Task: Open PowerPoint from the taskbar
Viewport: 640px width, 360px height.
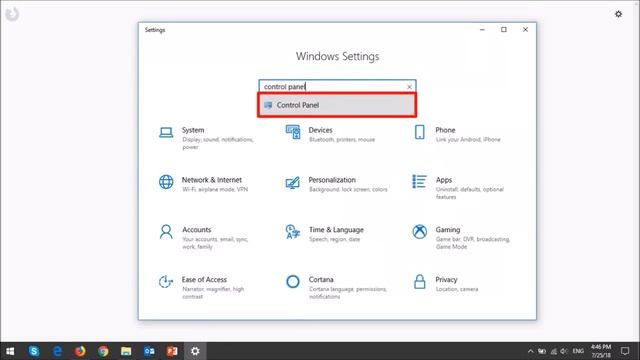Action: (x=172, y=351)
